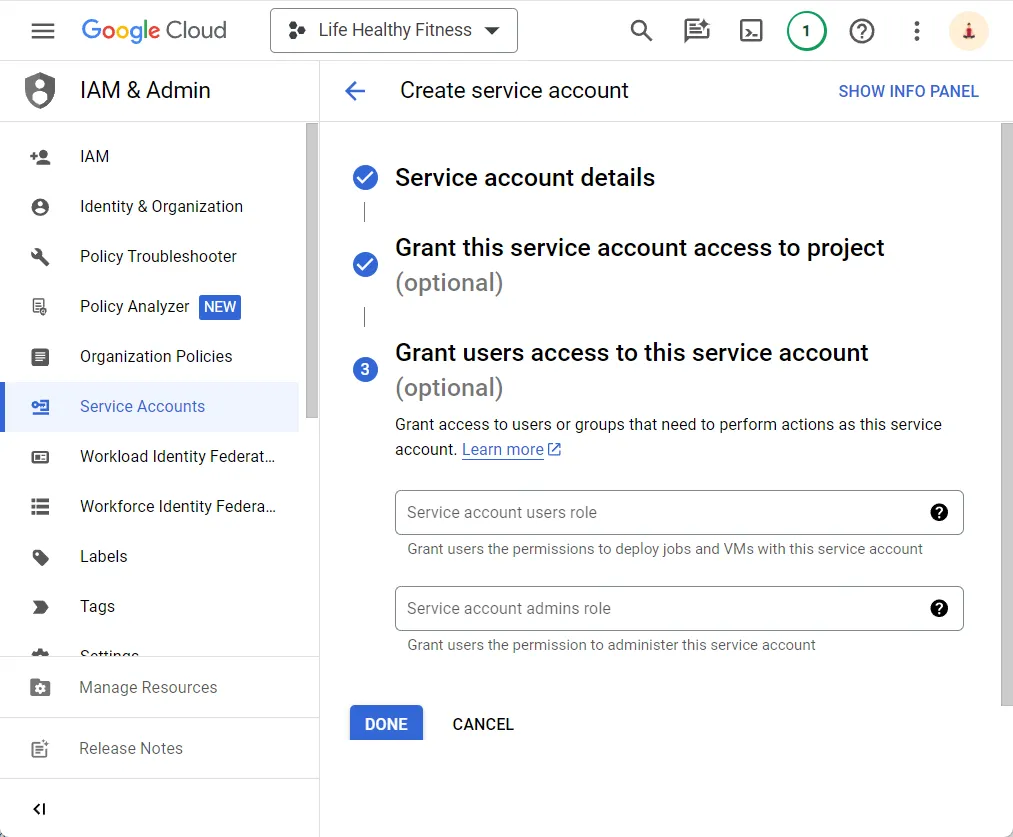This screenshot has width=1013, height=837.
Task: Open the Life Healthy Fitness project selector
Action: point(393,30)
